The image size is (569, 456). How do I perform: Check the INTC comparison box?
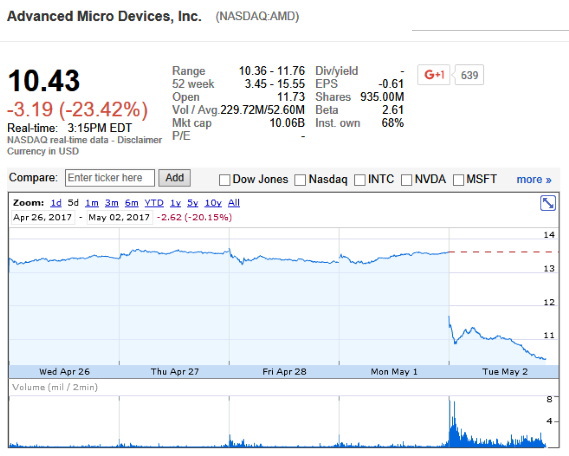pyautogui.click(x=360, y=180)
